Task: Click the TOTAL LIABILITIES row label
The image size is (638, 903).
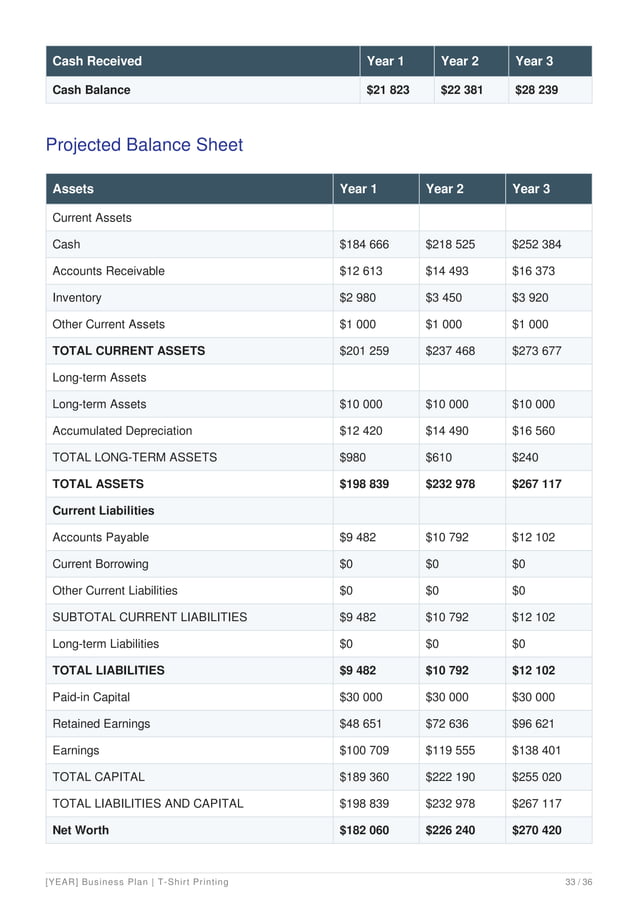Action: pos(108,670)
